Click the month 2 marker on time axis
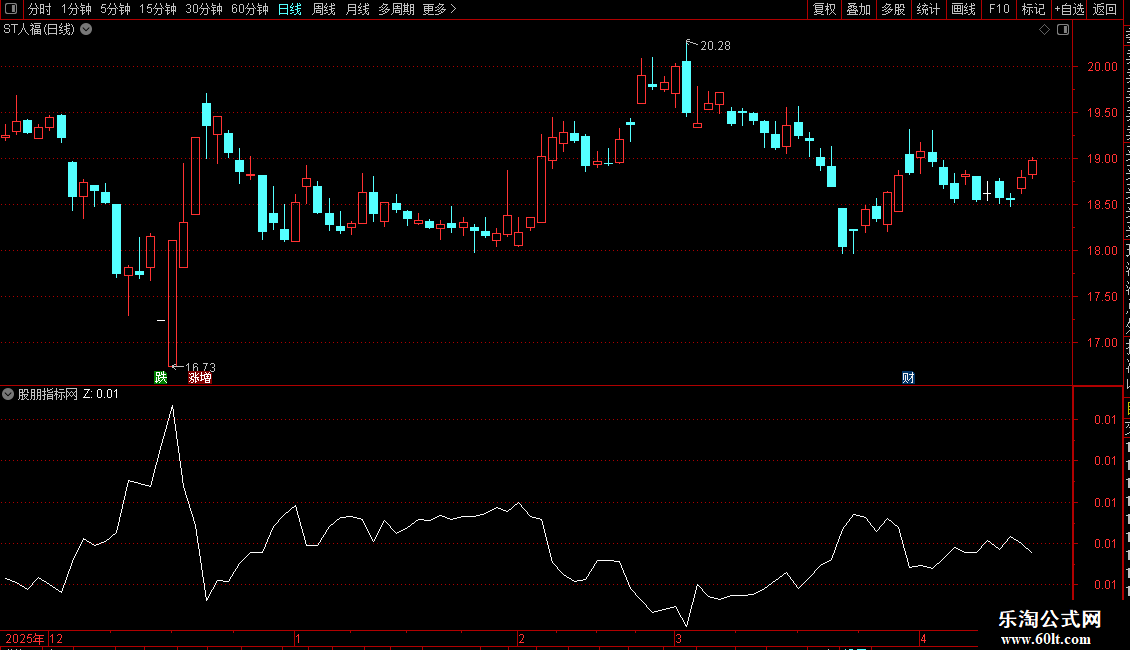 521,638
